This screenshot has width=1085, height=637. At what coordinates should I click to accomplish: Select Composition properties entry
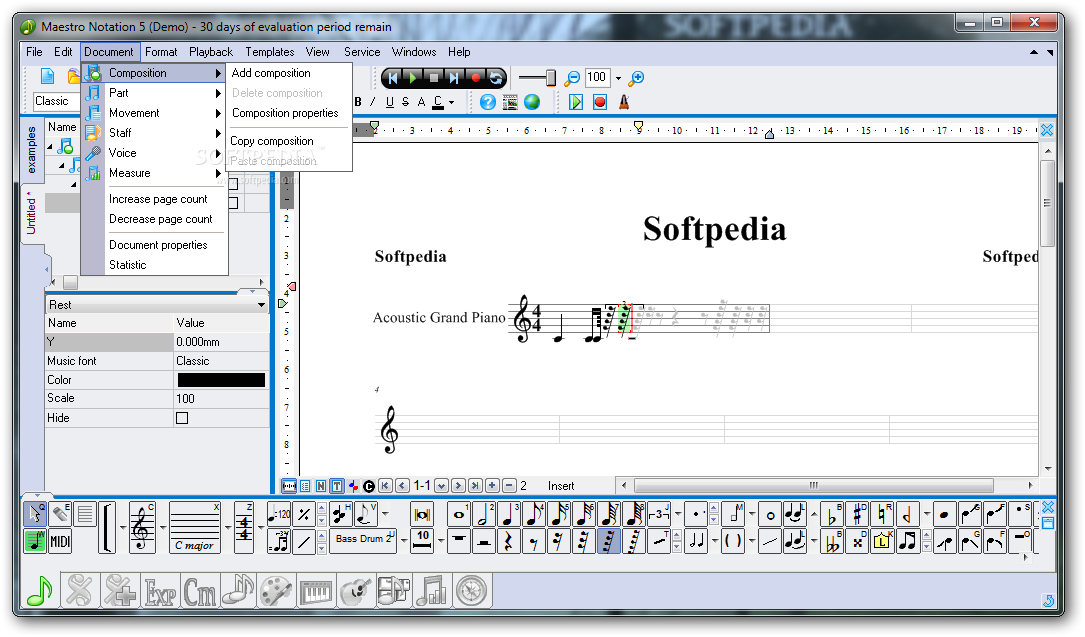(289, 113)
